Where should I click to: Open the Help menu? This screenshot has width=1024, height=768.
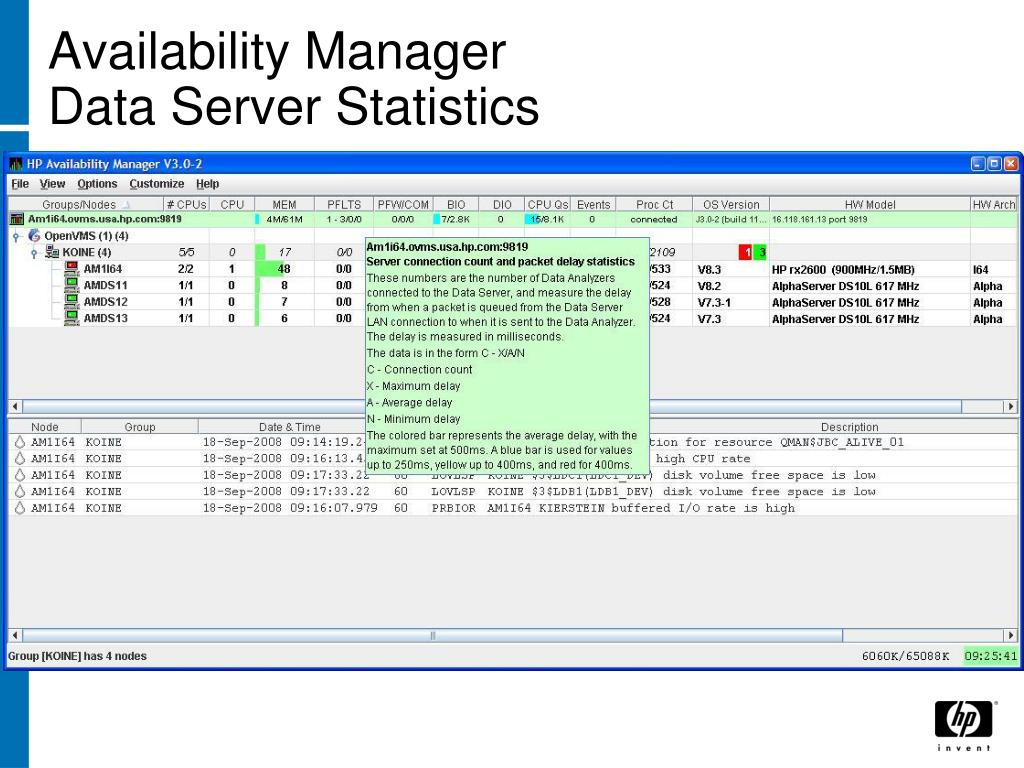click(x=208, y=184)
